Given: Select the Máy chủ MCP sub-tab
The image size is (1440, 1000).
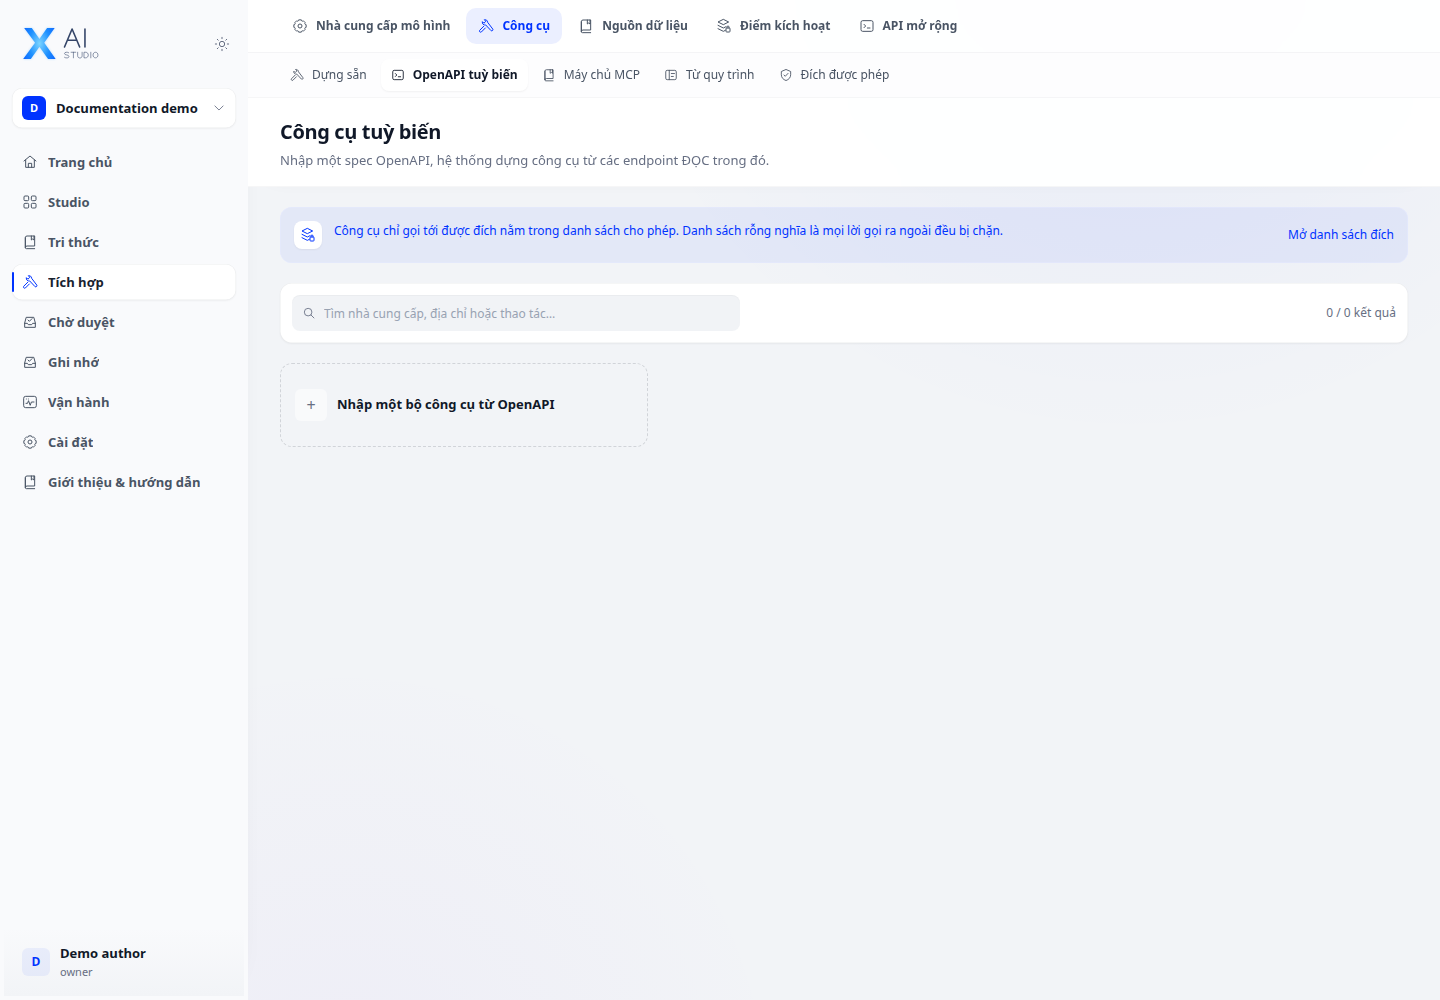Looking at the screenshot, I should [x=591, y=75].
